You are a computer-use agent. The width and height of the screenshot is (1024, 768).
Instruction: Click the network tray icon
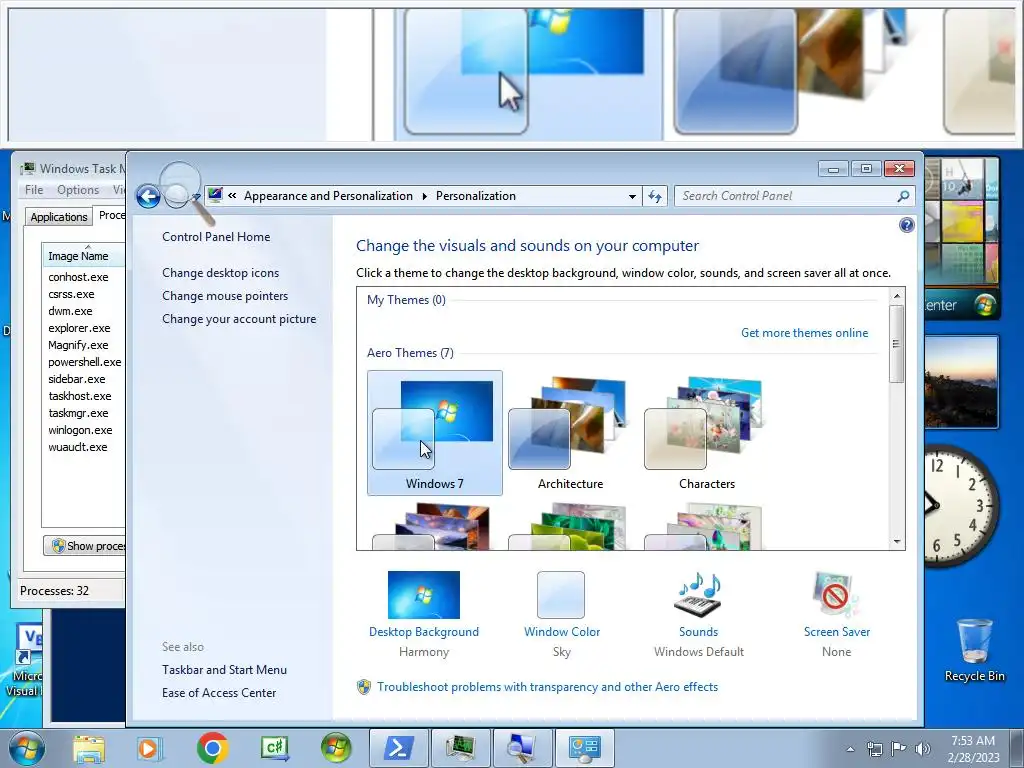tap(874, 749)
